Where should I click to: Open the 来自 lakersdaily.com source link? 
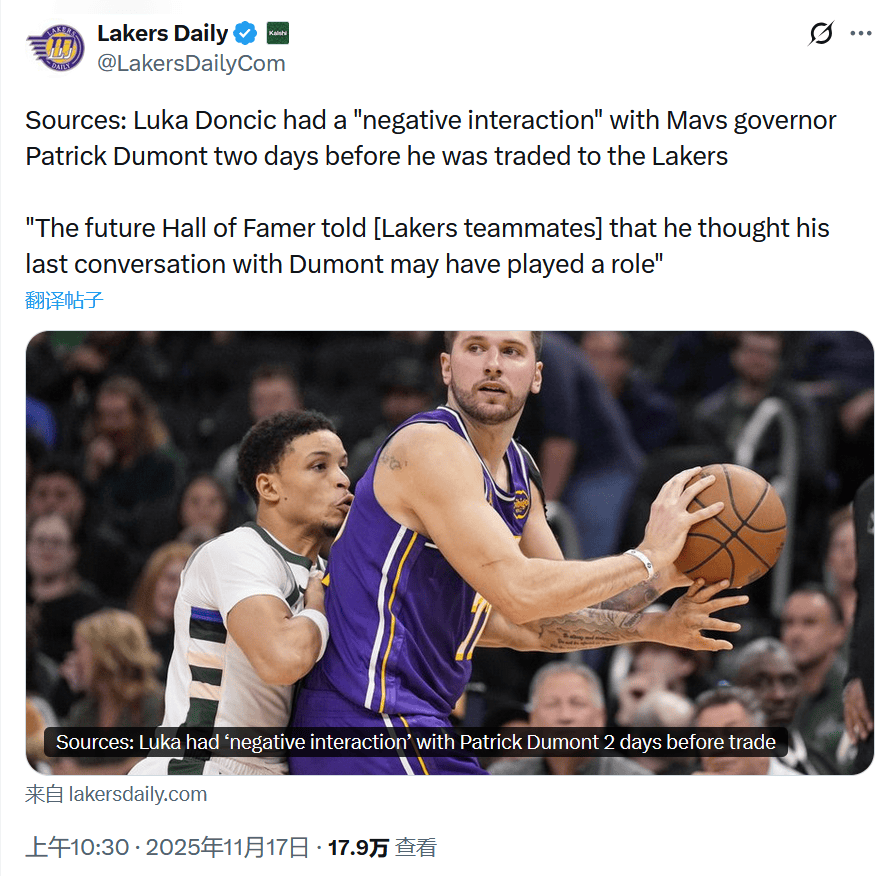(116, 795)
